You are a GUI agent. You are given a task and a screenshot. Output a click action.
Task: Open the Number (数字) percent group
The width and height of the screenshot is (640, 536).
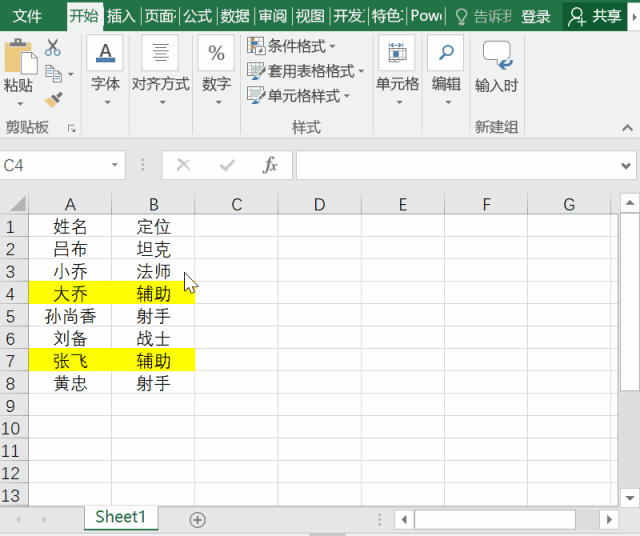pos(216,53)
